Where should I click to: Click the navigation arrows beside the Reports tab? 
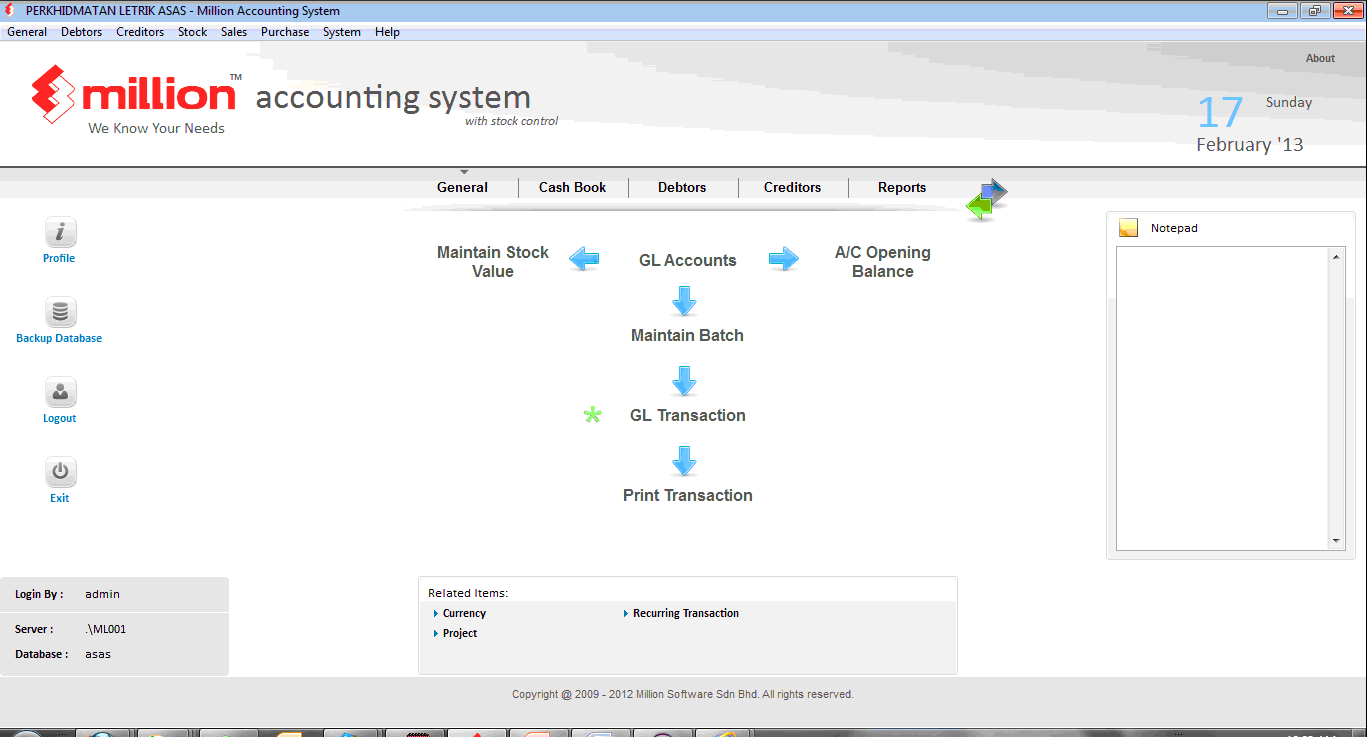pyautogui.click(x=985, y=195)
